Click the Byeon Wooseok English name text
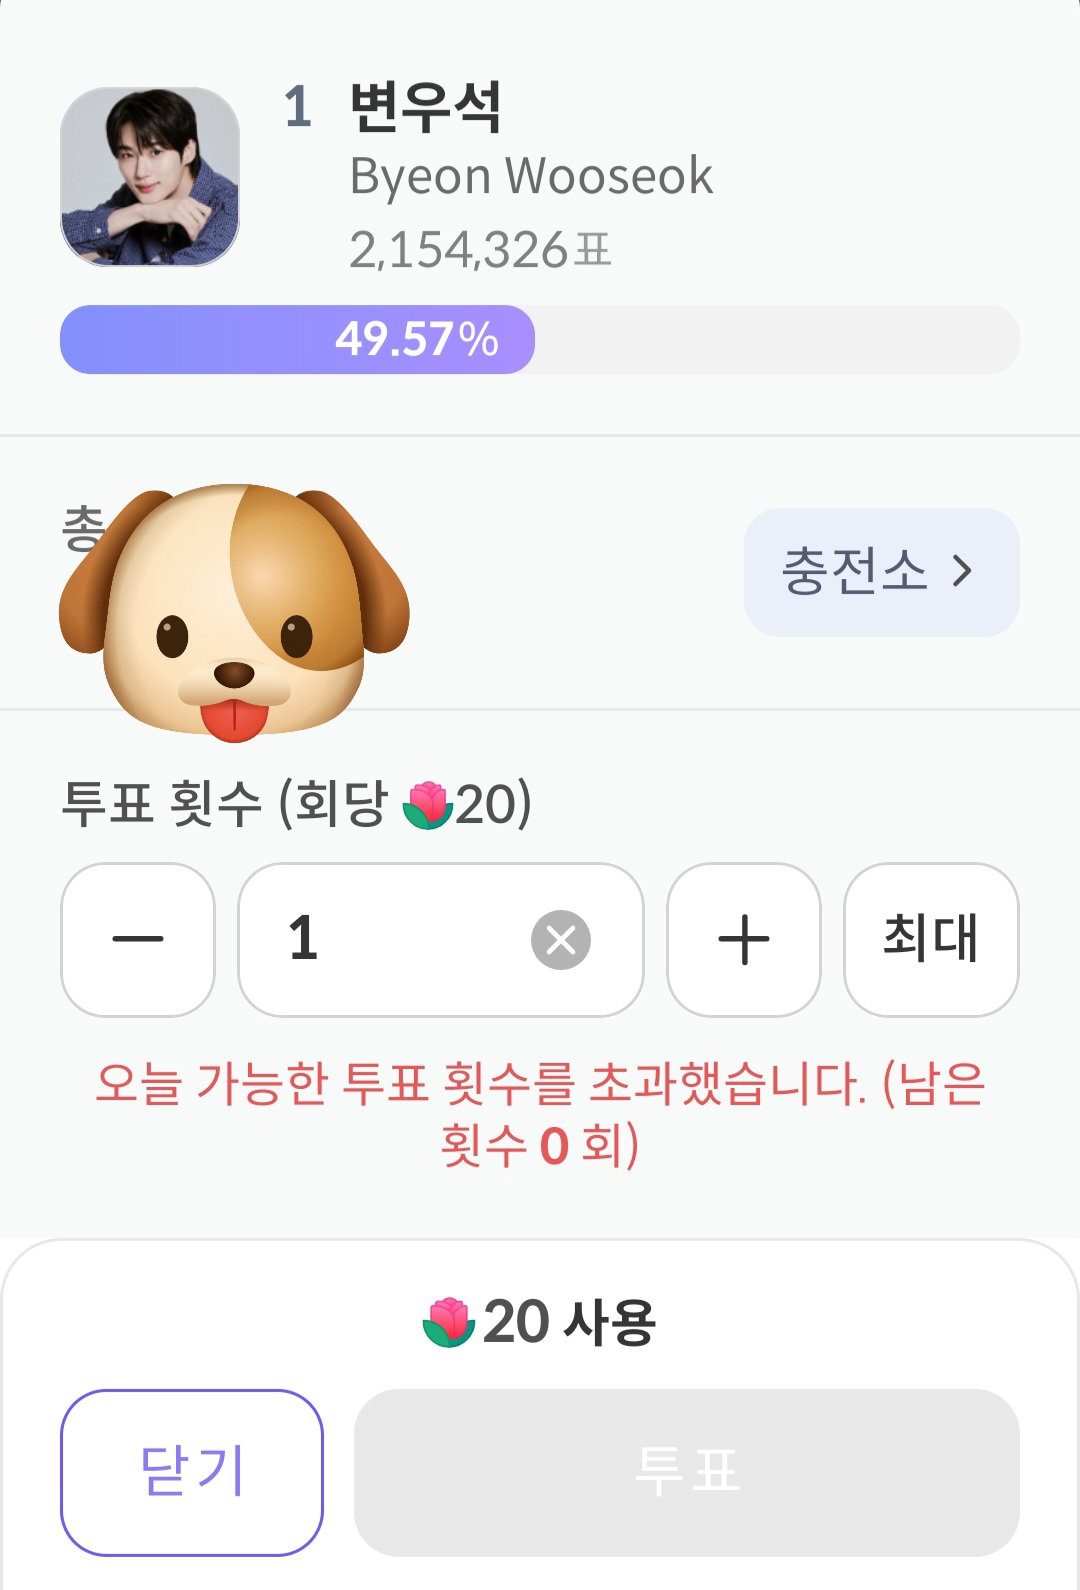 click(531, 177)
